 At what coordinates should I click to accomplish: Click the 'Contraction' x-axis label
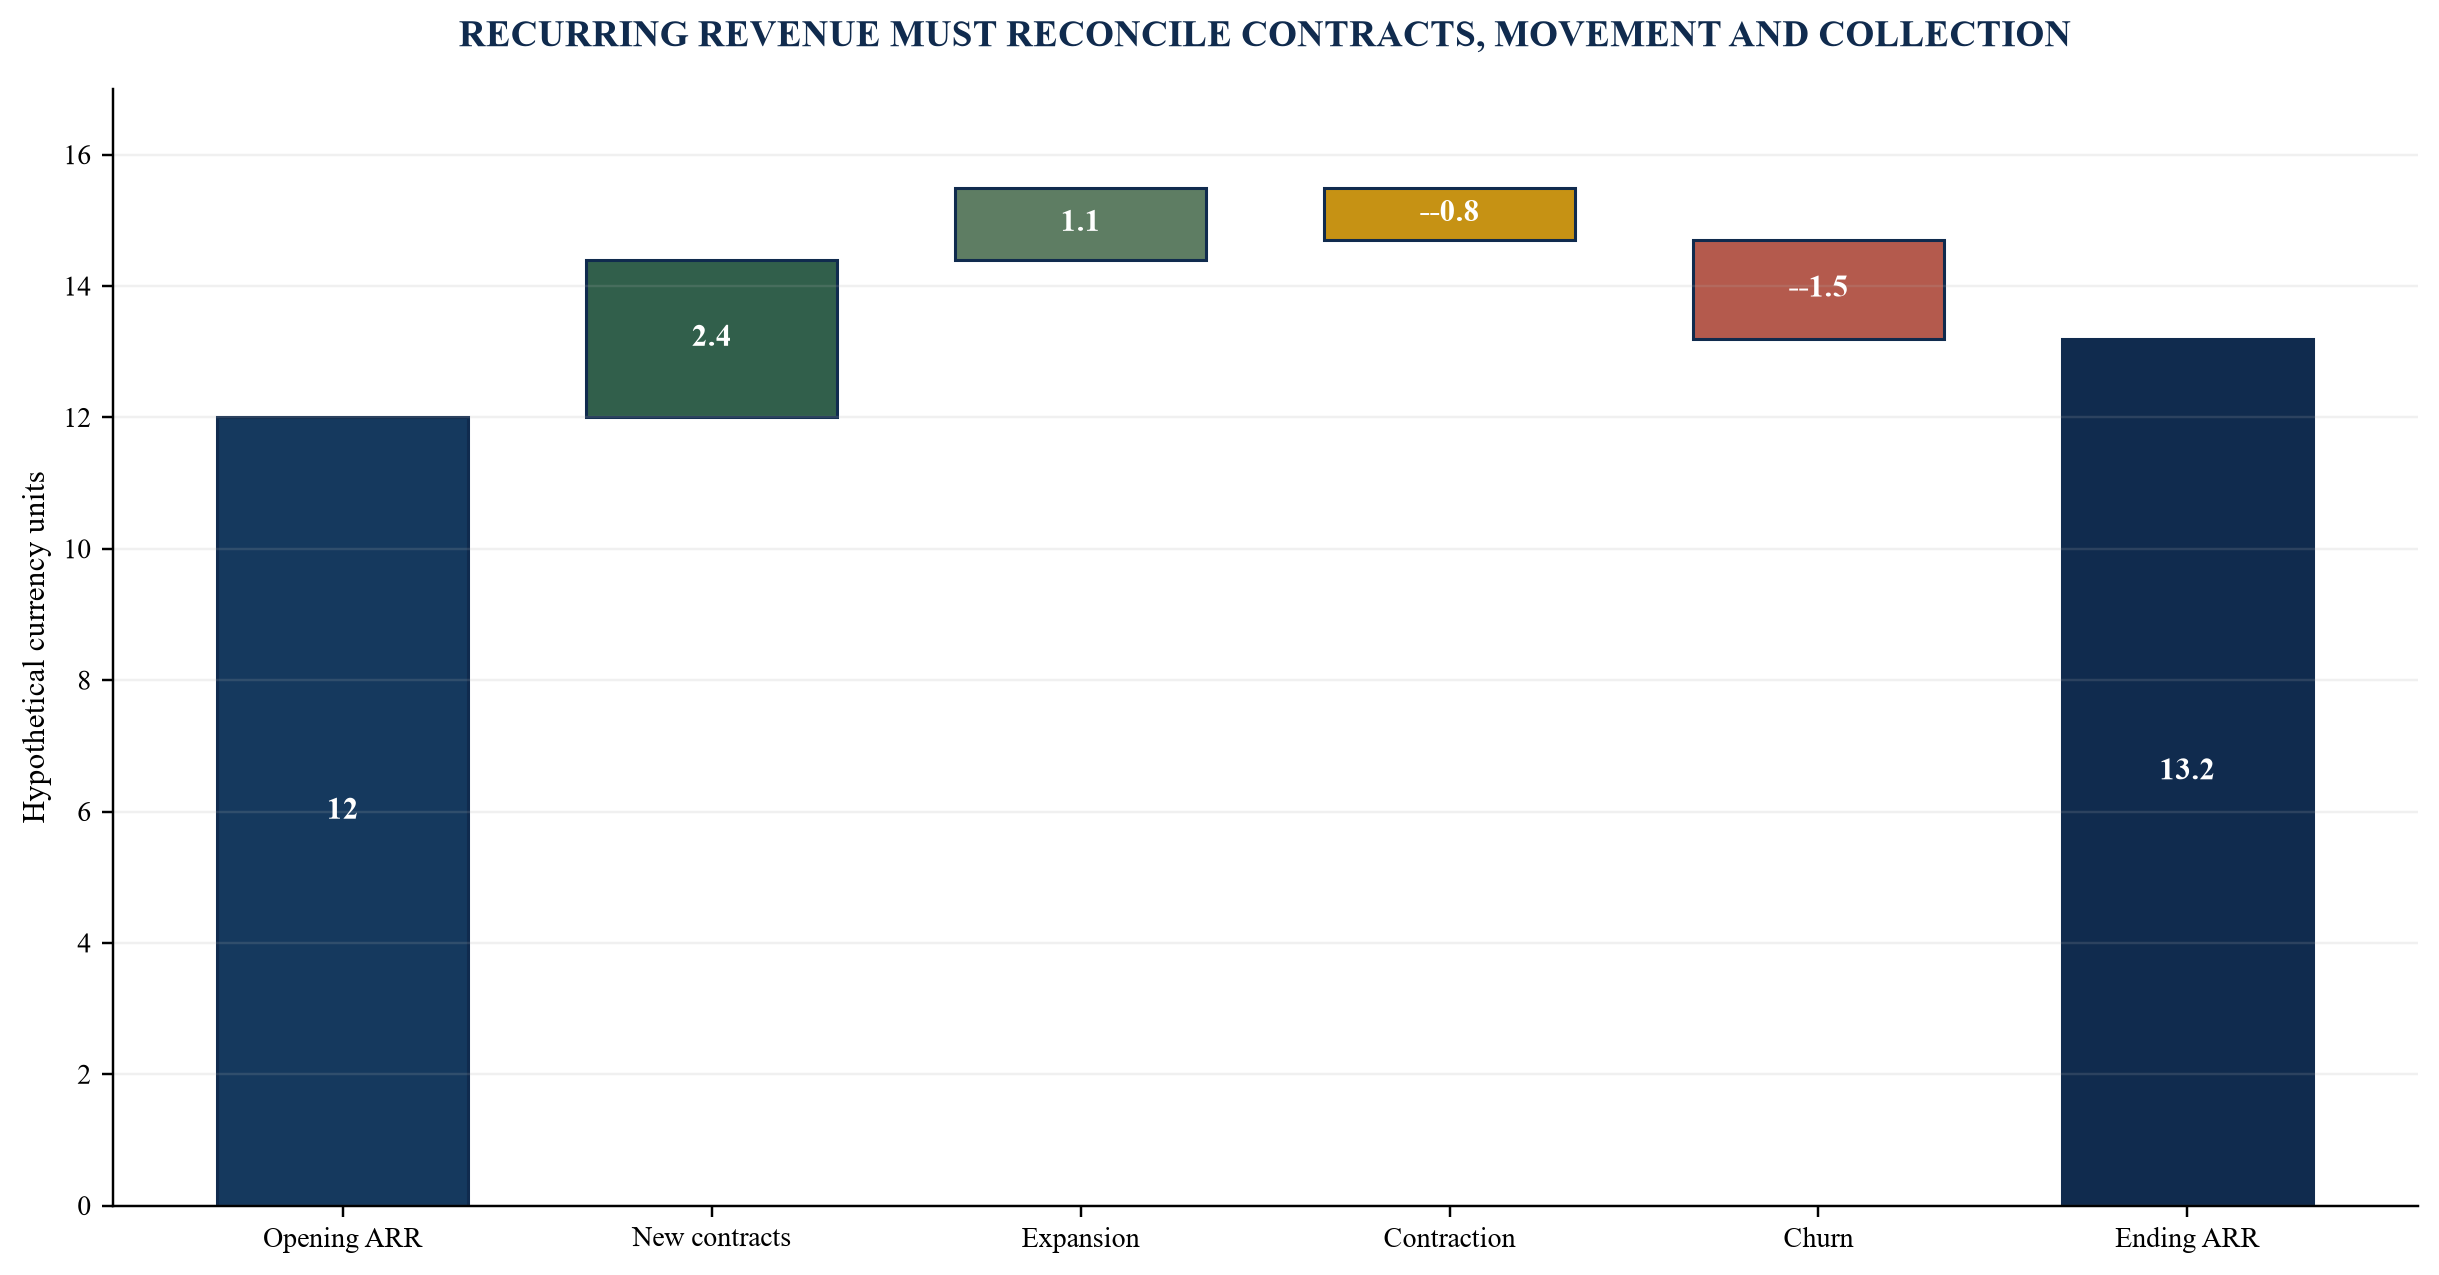[1450, 1238]
